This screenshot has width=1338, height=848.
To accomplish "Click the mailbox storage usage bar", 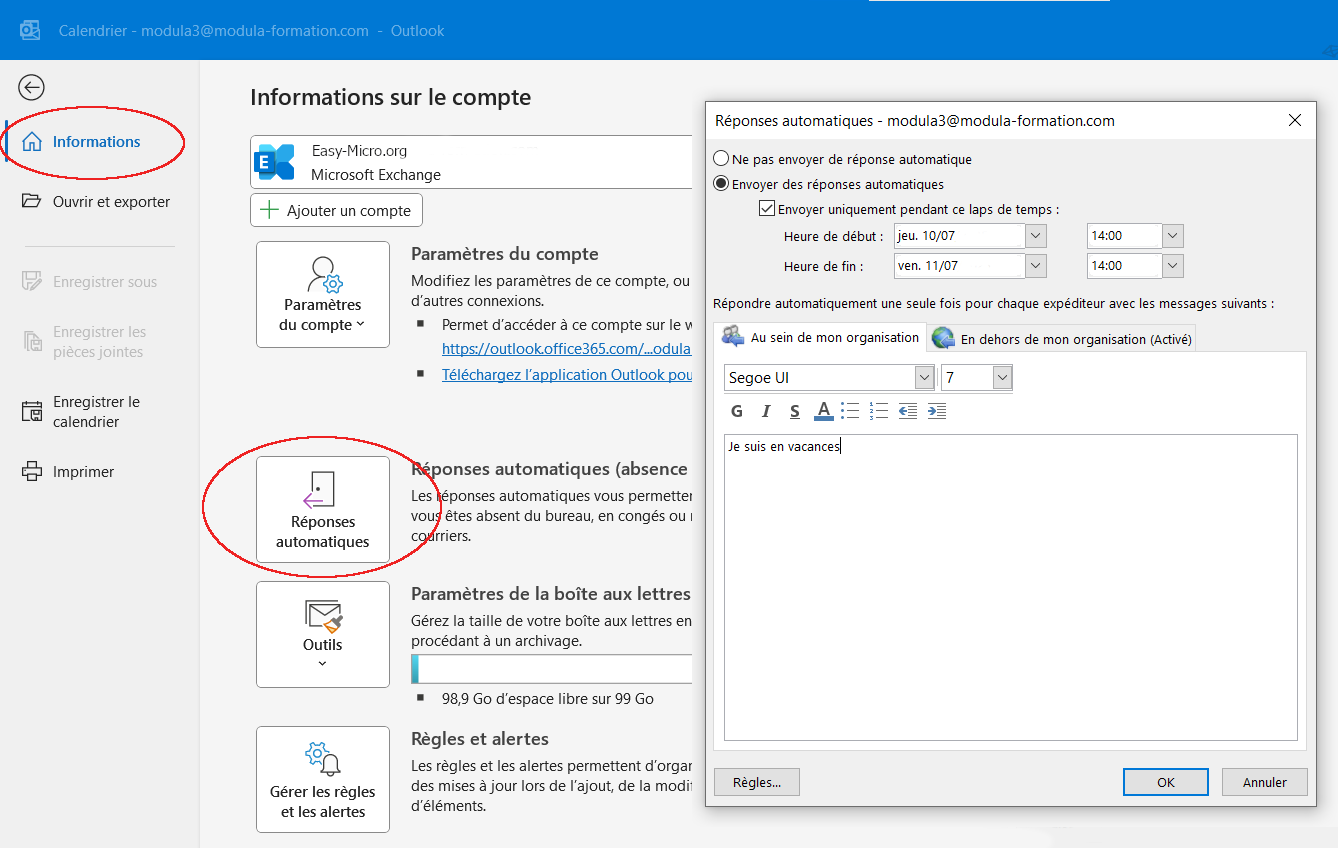I will tap(551, 668).
